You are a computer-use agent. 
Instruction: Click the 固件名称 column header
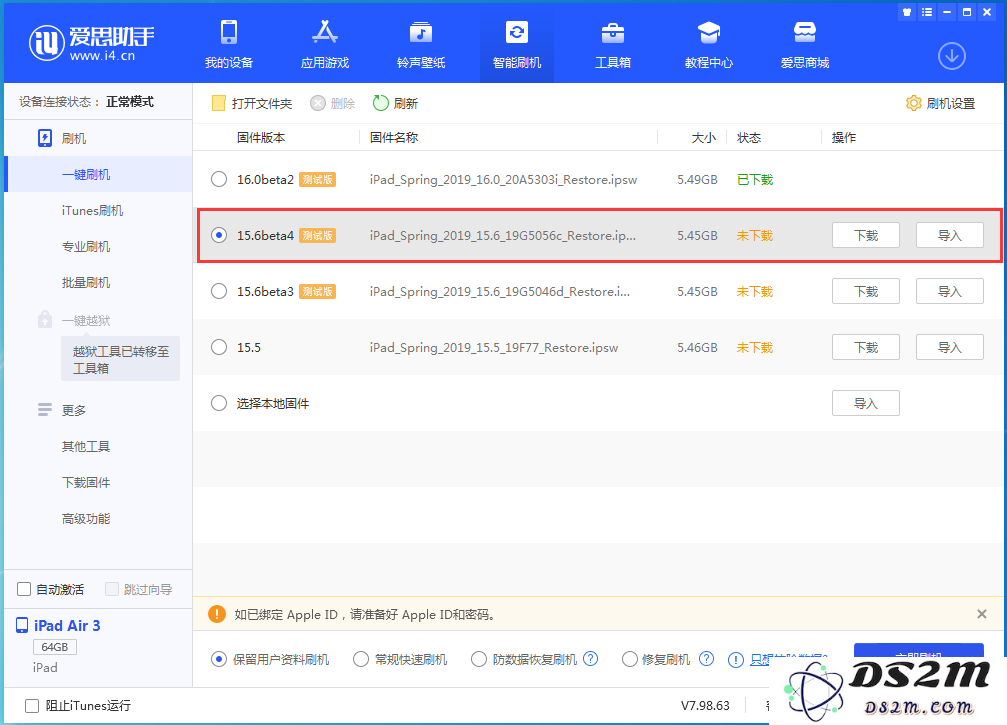click(x=394, y=137)
